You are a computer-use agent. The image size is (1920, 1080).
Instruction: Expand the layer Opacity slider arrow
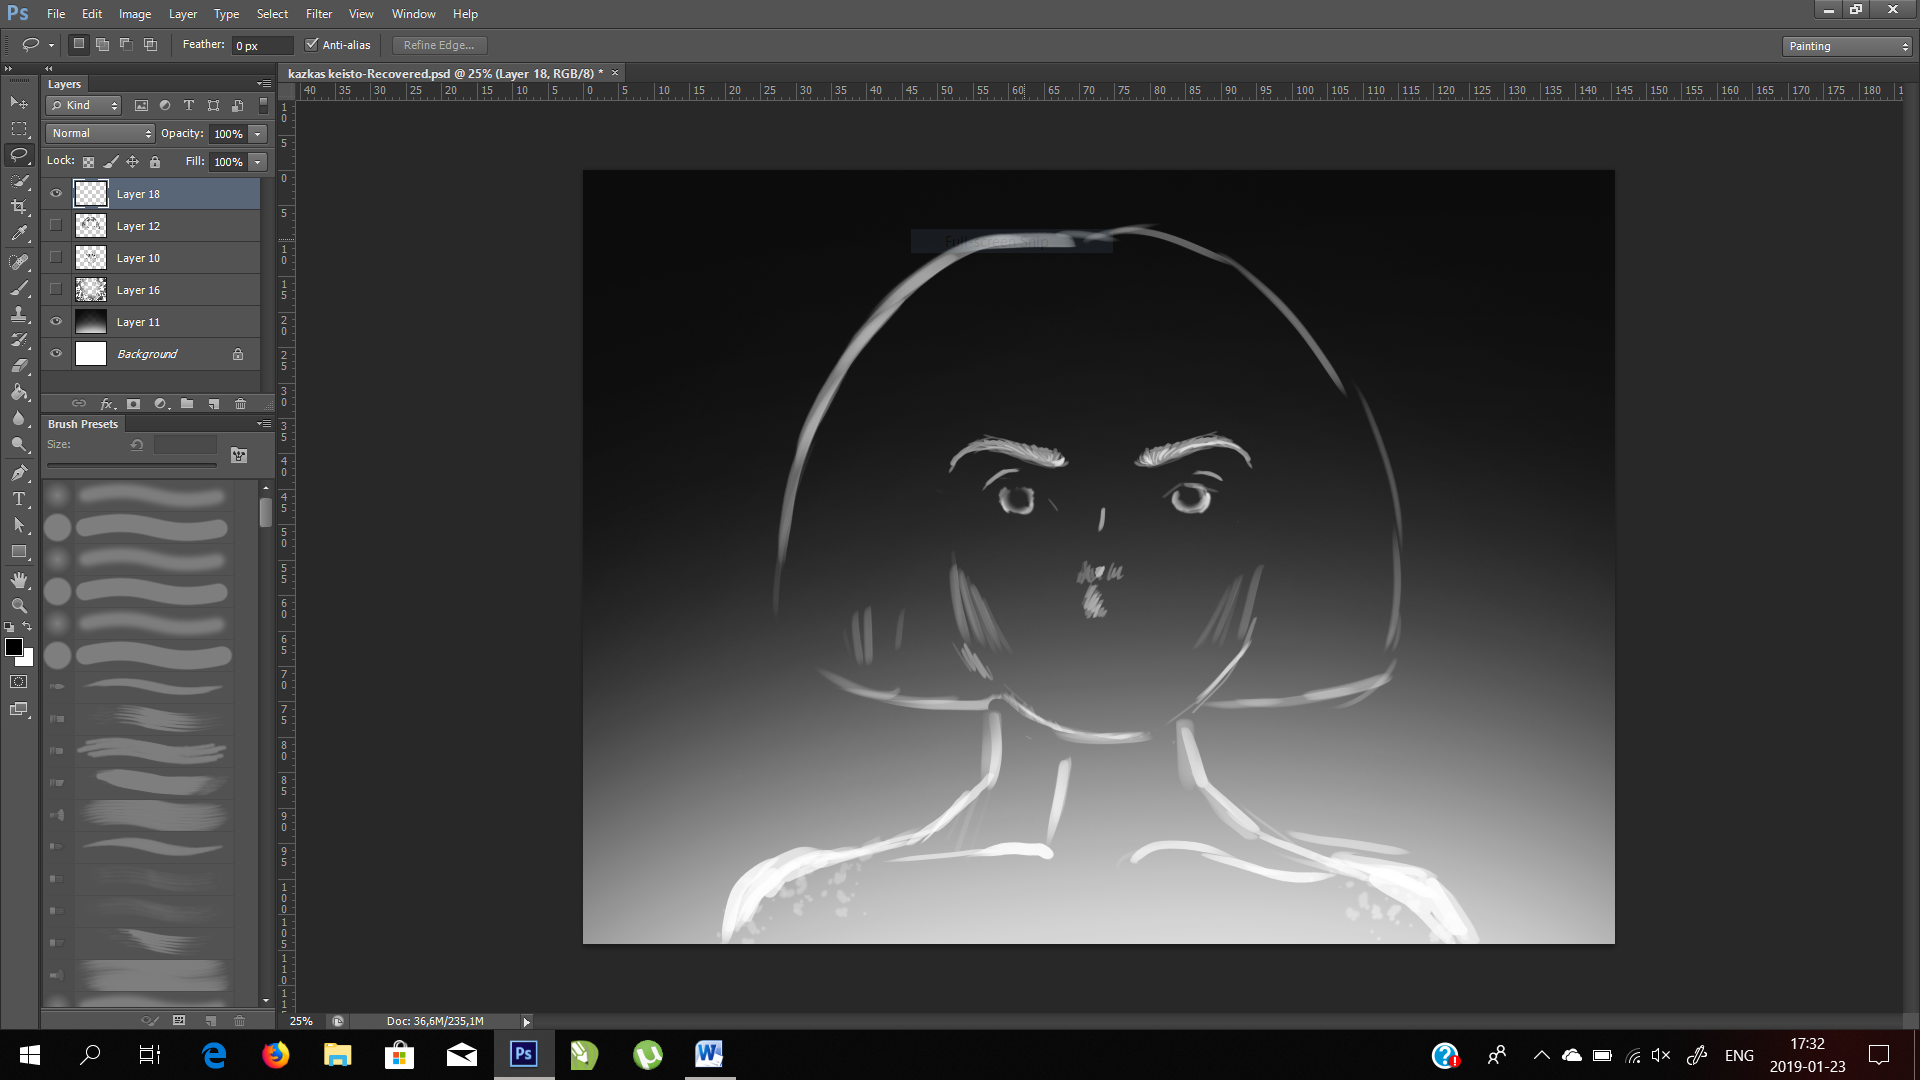tap(258, 134)
